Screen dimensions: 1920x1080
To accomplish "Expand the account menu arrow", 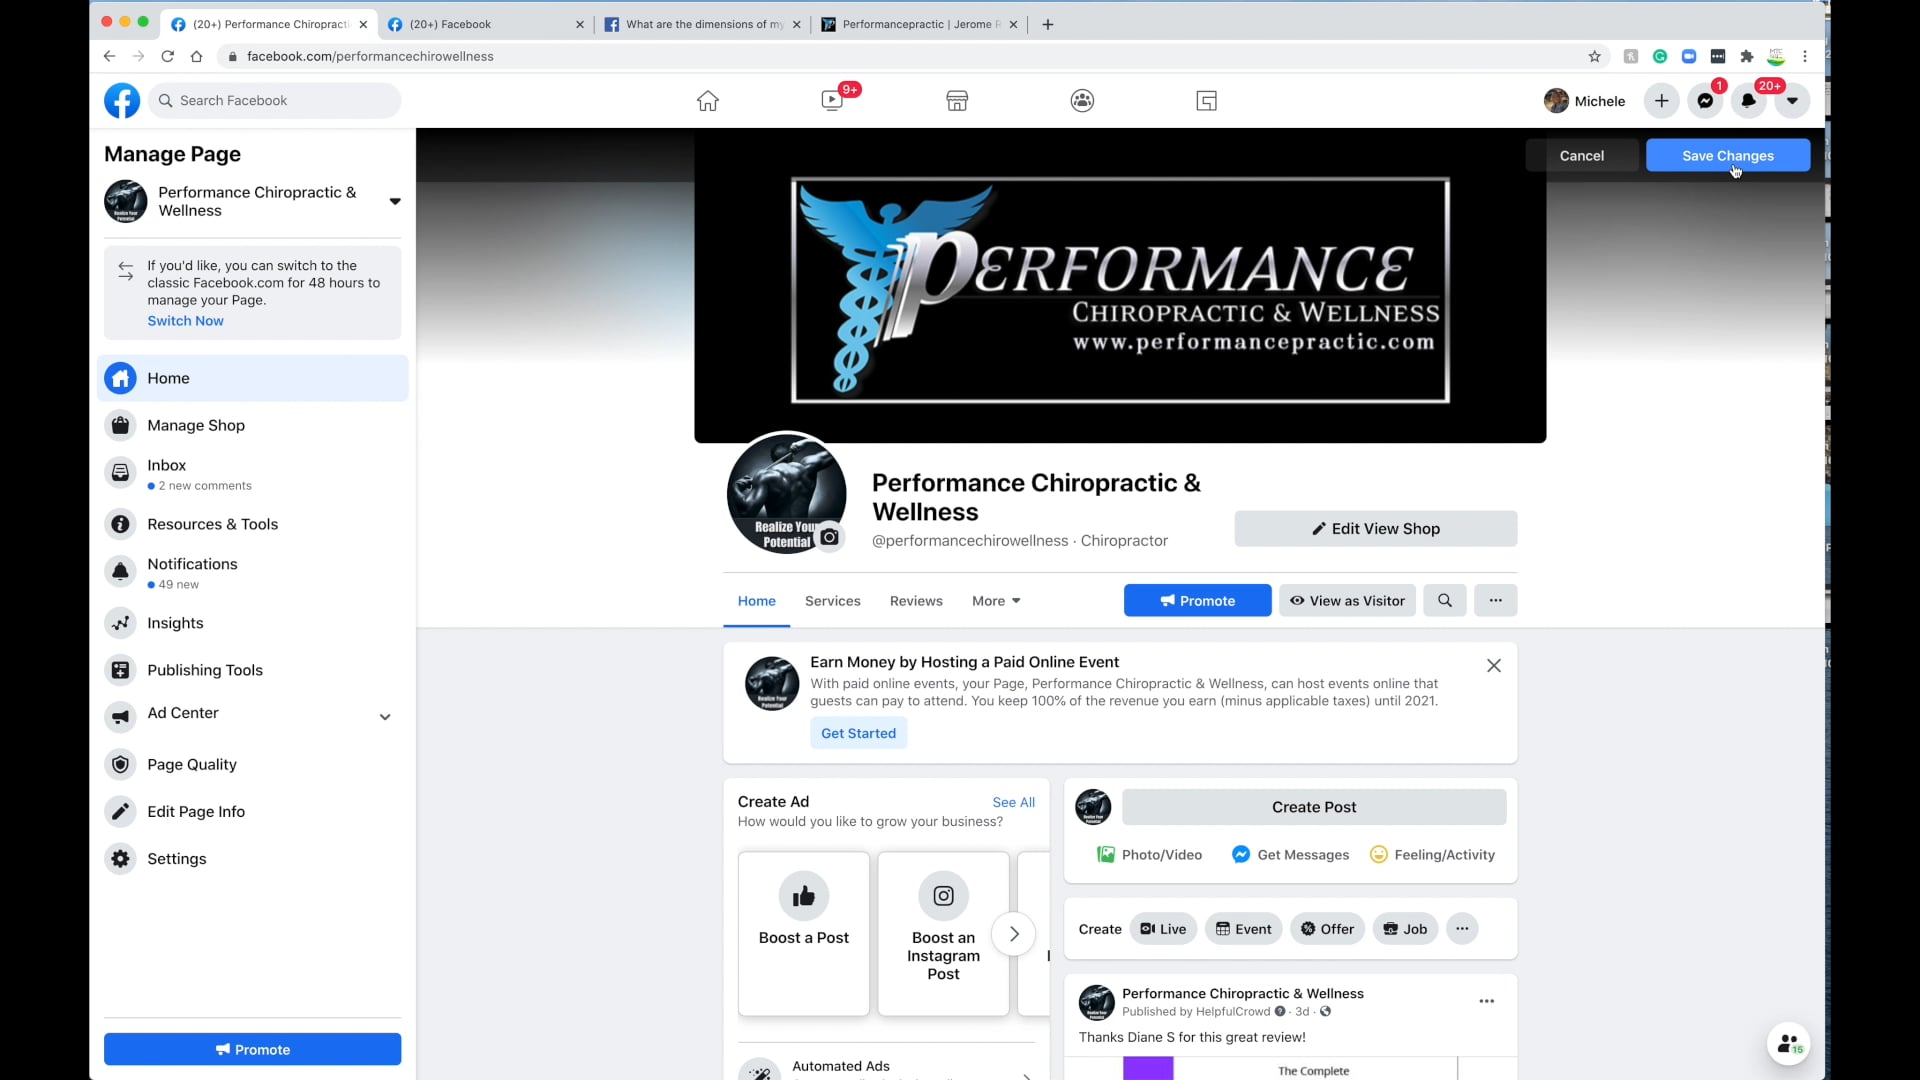I will point(1792,101).
